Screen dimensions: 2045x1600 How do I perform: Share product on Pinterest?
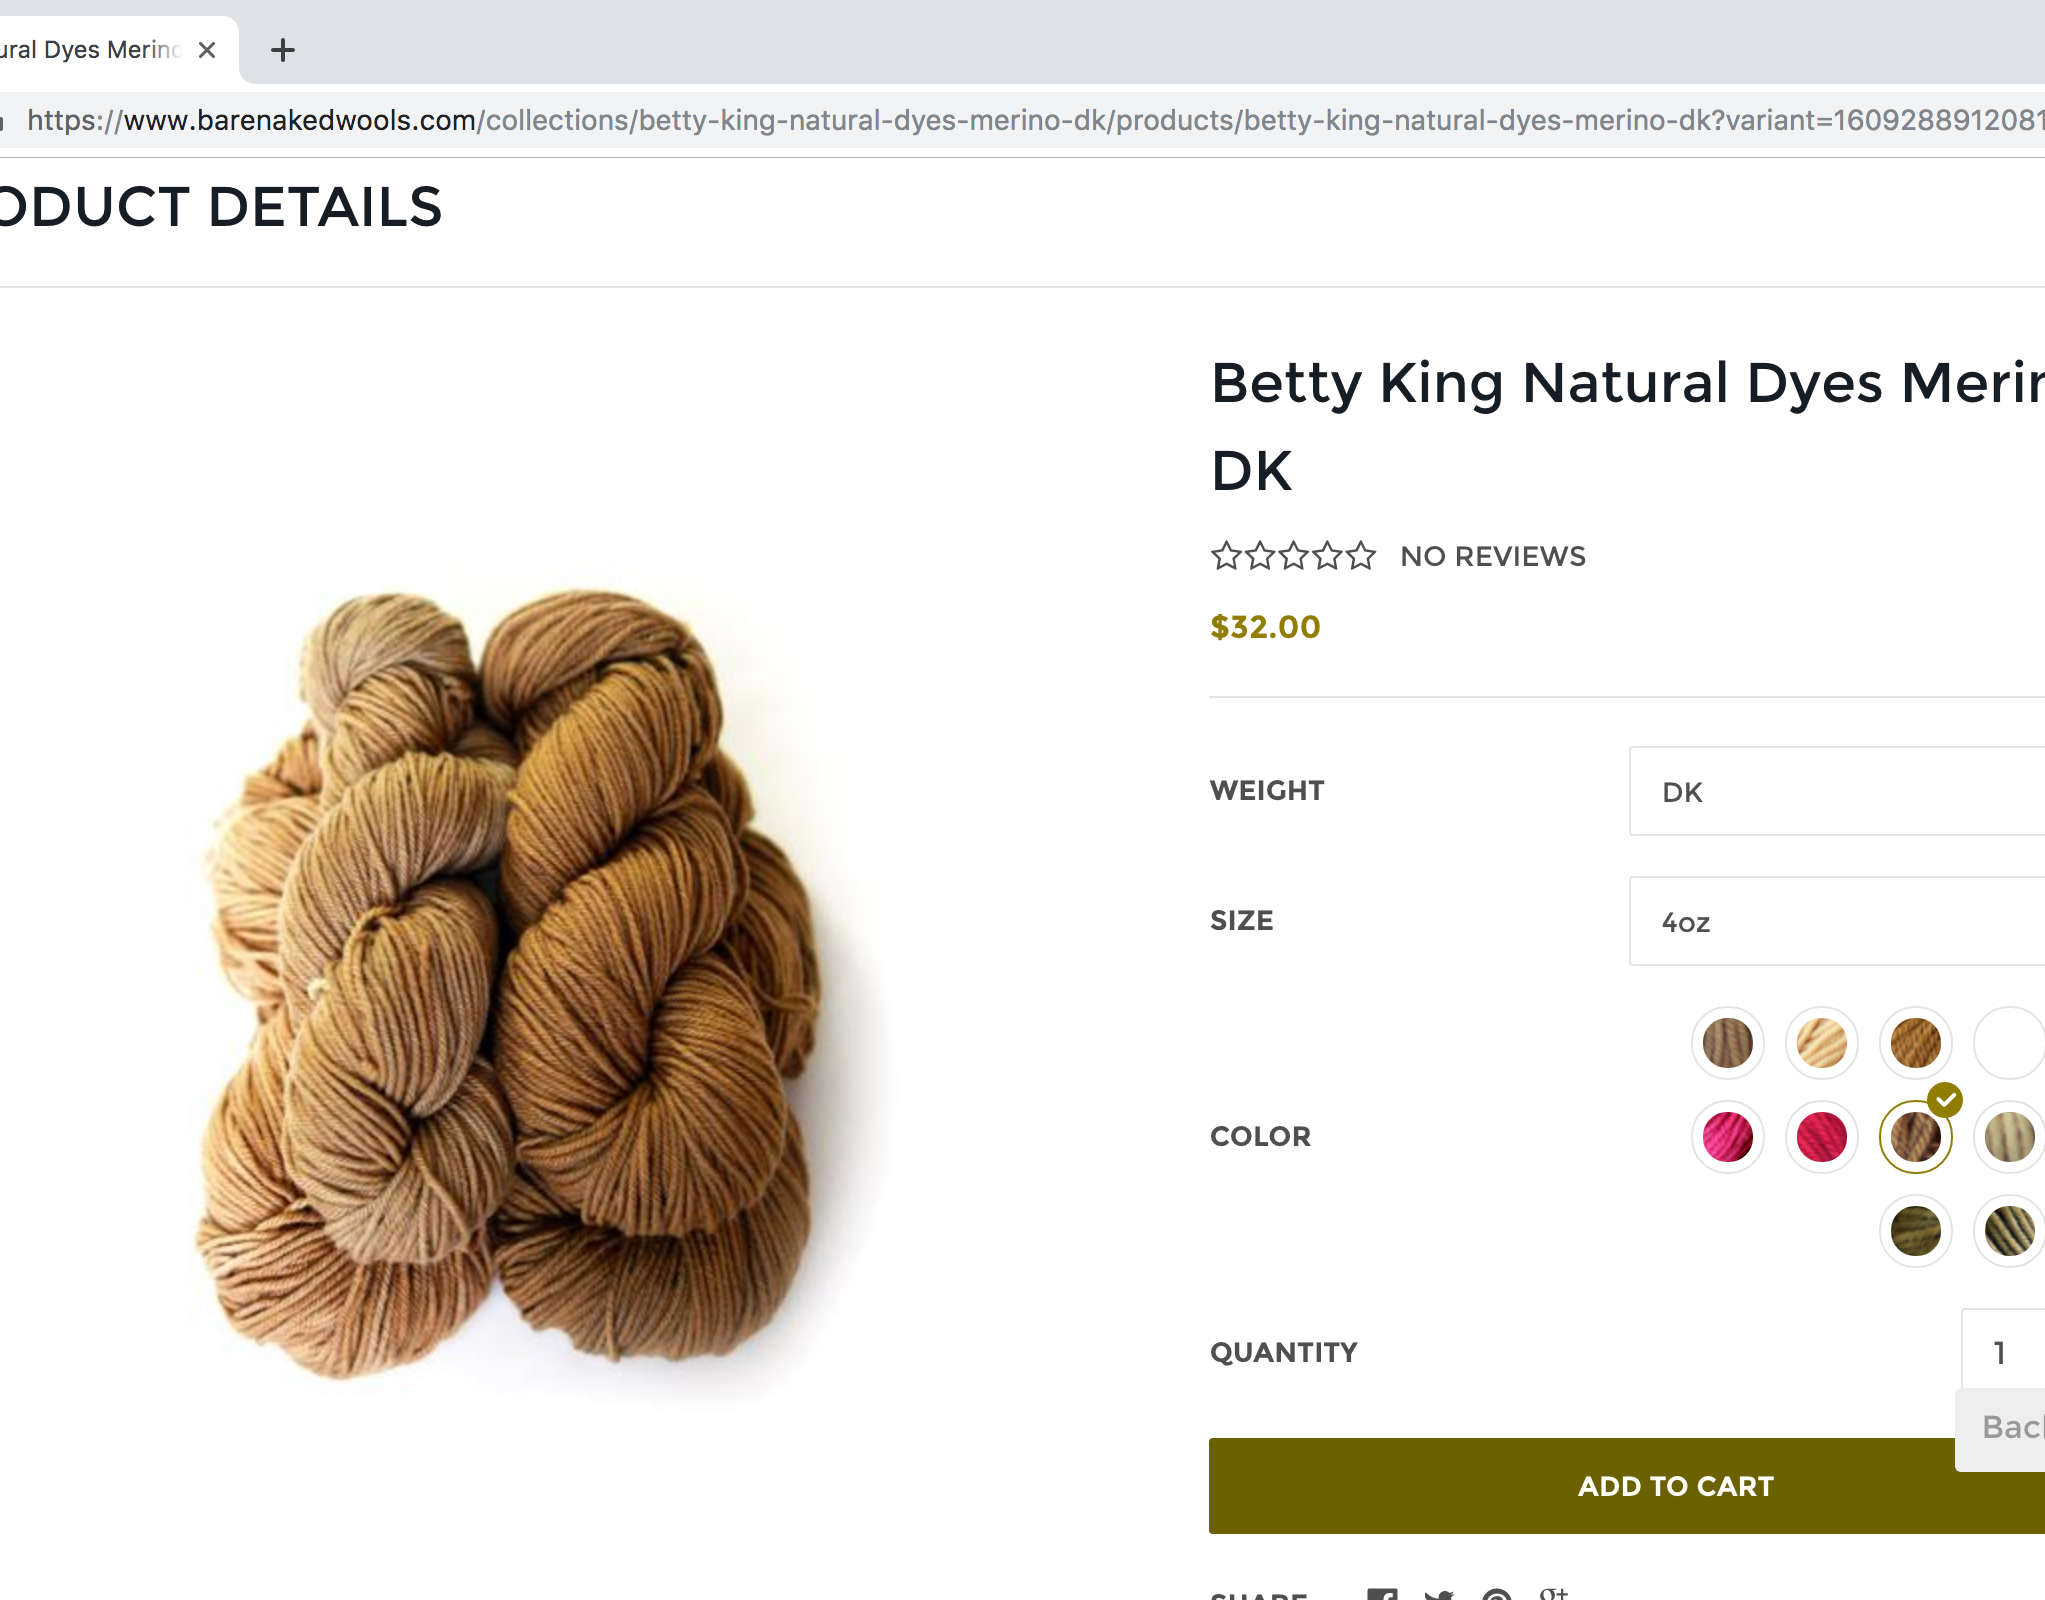pos(1496,1594)
